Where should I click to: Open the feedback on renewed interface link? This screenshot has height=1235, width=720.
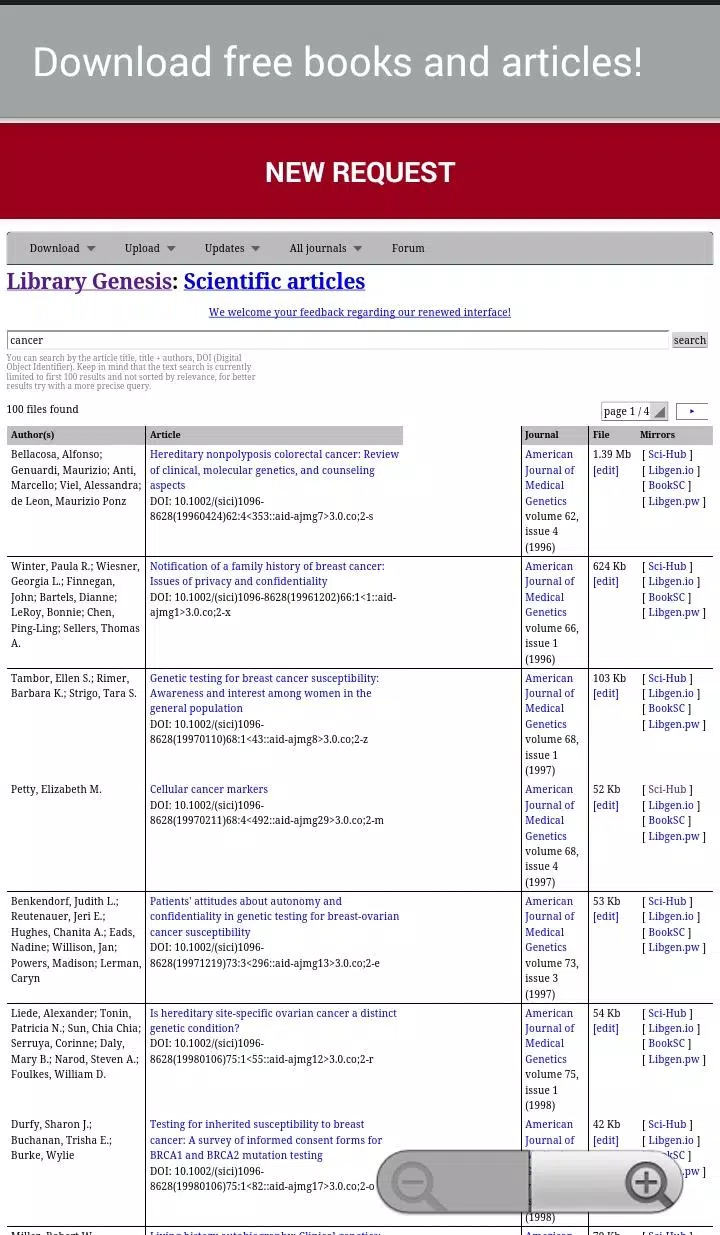[x=360, y=313]
